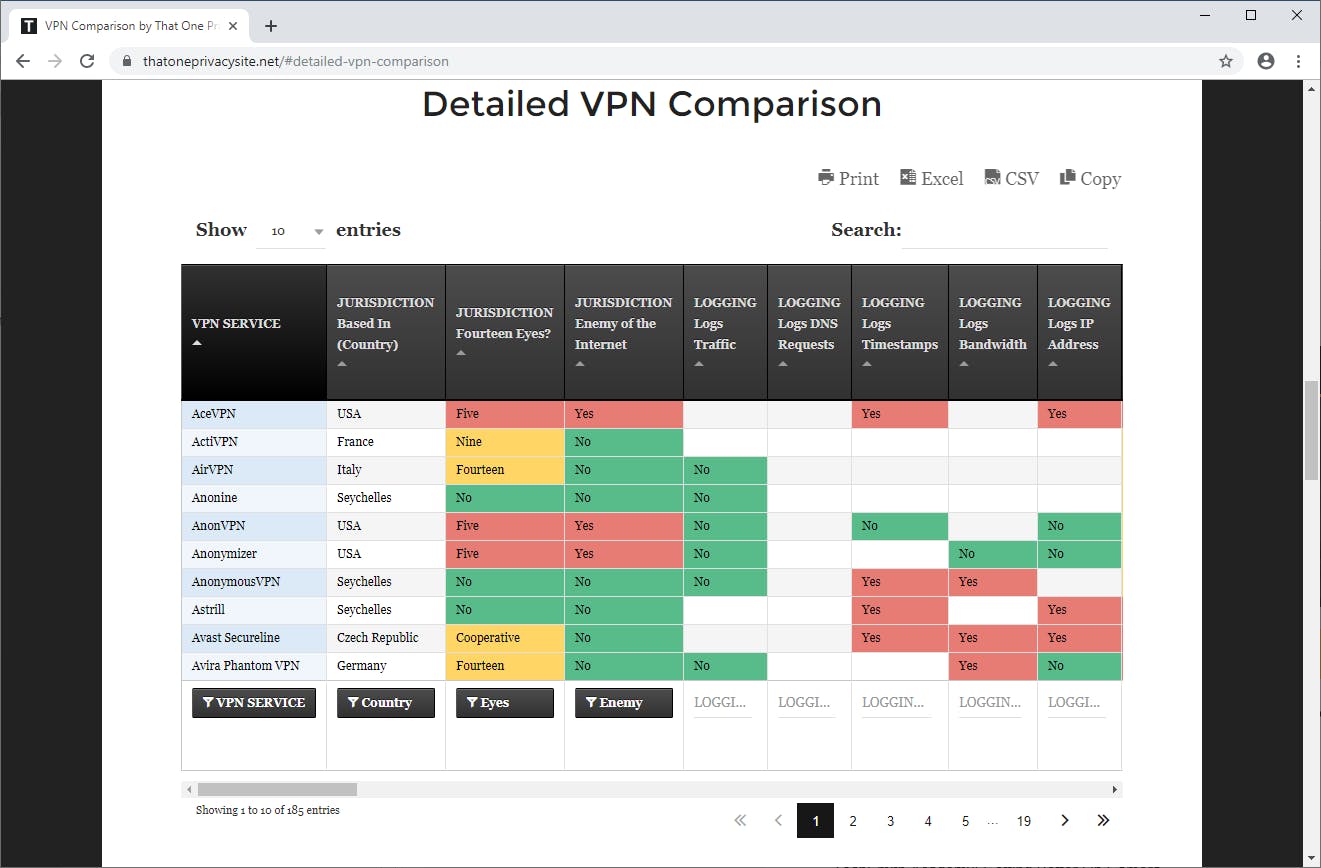Click the Logs Bandwidth filter field
Image resolution: width=1321 pixels, height=868 pixels.
(990, 703)
